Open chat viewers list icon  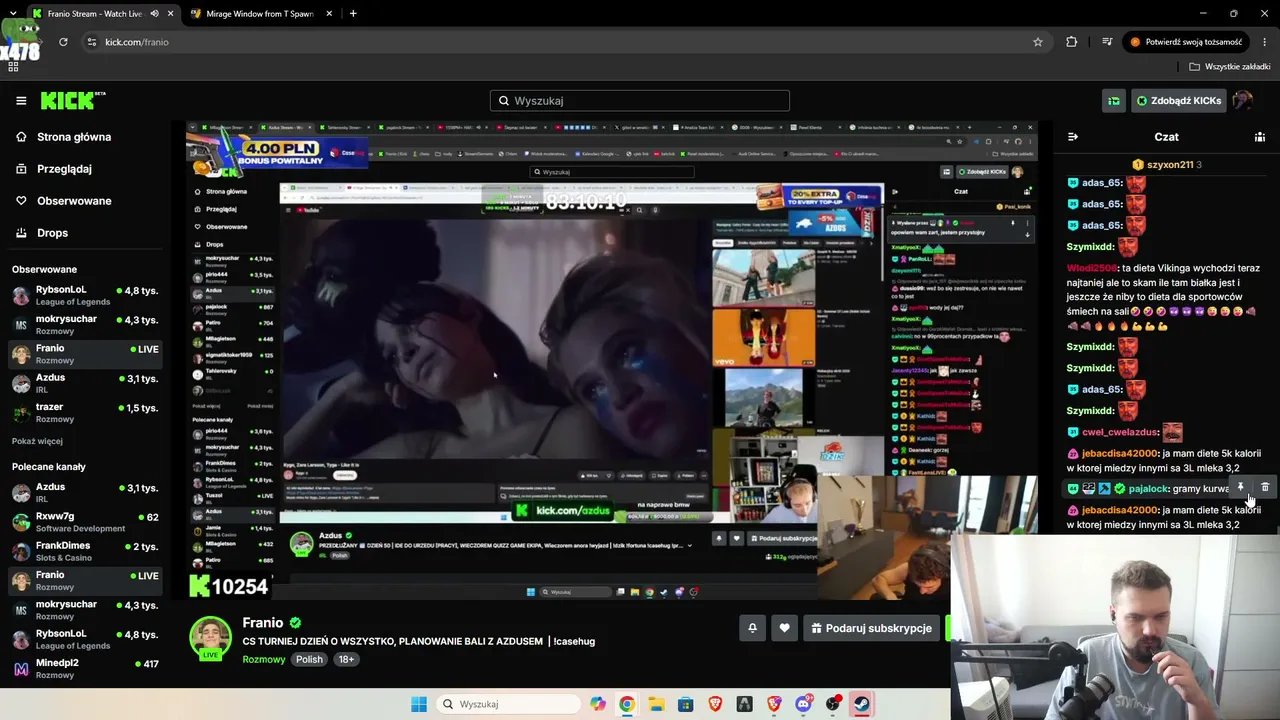point(1260,137)
